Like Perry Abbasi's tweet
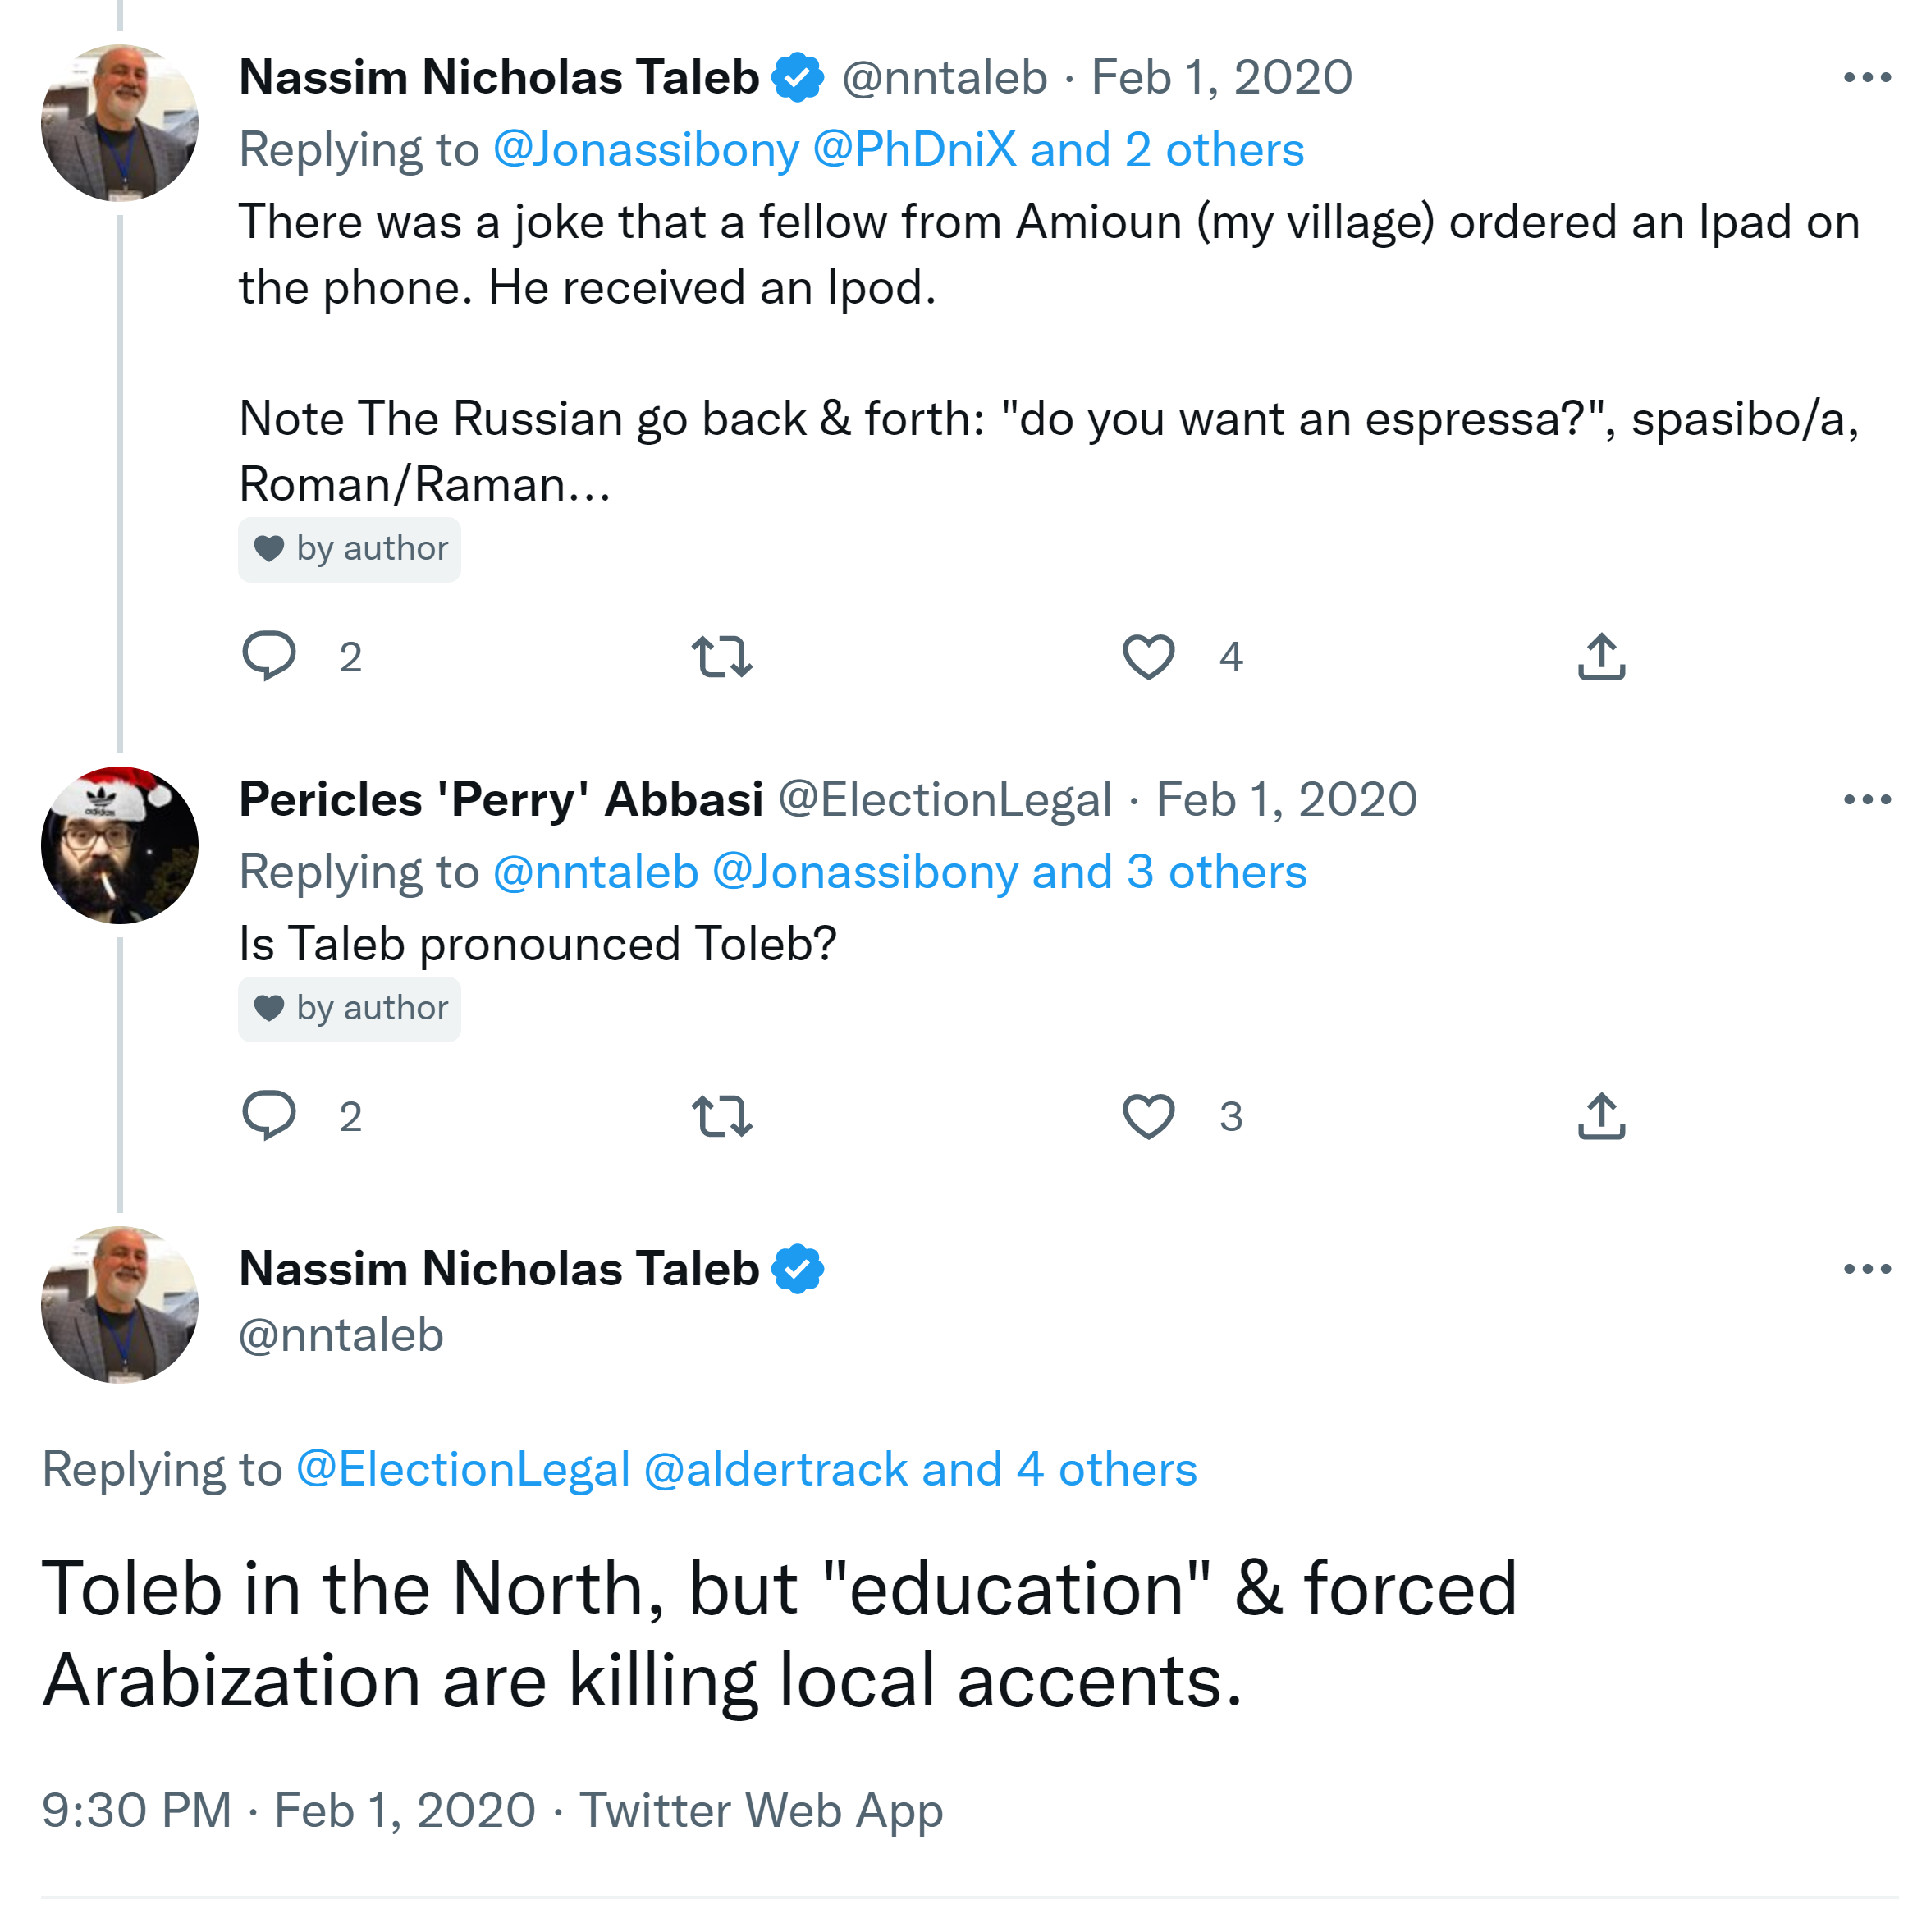The height and width of the screenshot is (1932, 1931). click(x=1147, y=1115)
